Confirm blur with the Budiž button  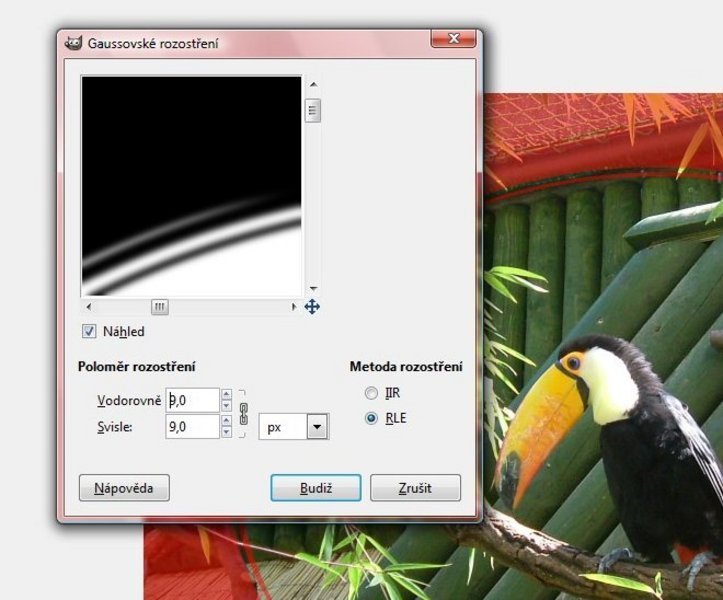tap(316, 488)
